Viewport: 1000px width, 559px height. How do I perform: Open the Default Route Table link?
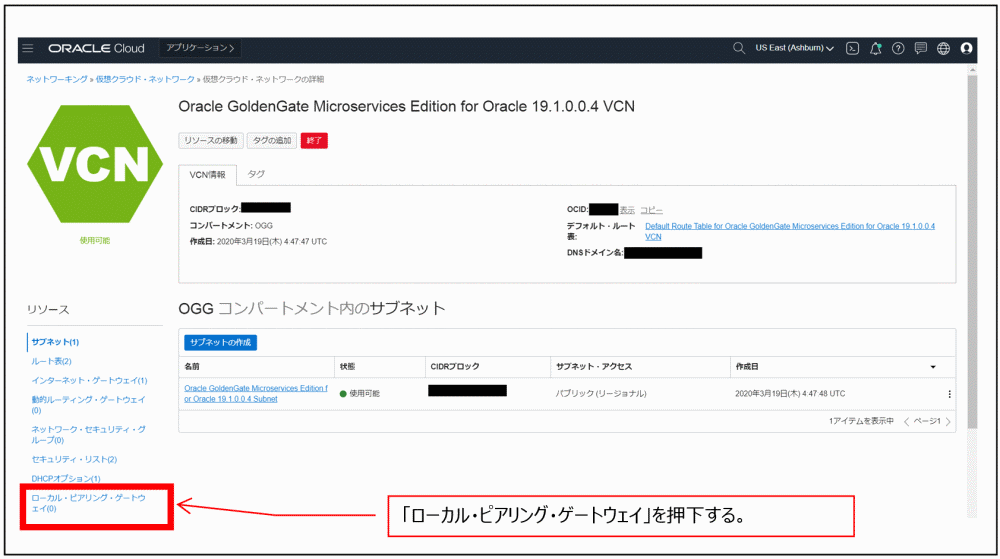(790, 231)
